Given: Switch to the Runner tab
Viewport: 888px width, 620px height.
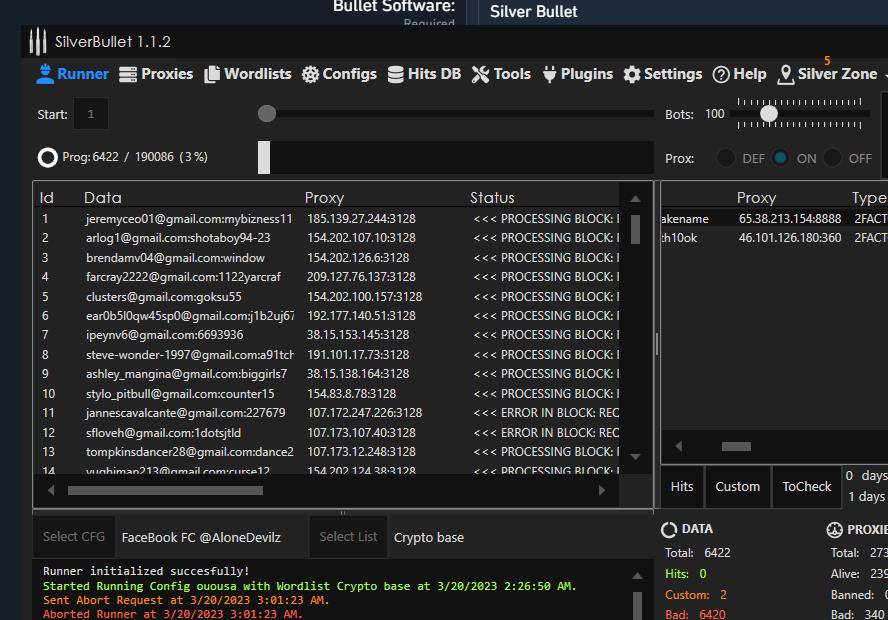Looking at the screenshot, I should tap(73, 74).
